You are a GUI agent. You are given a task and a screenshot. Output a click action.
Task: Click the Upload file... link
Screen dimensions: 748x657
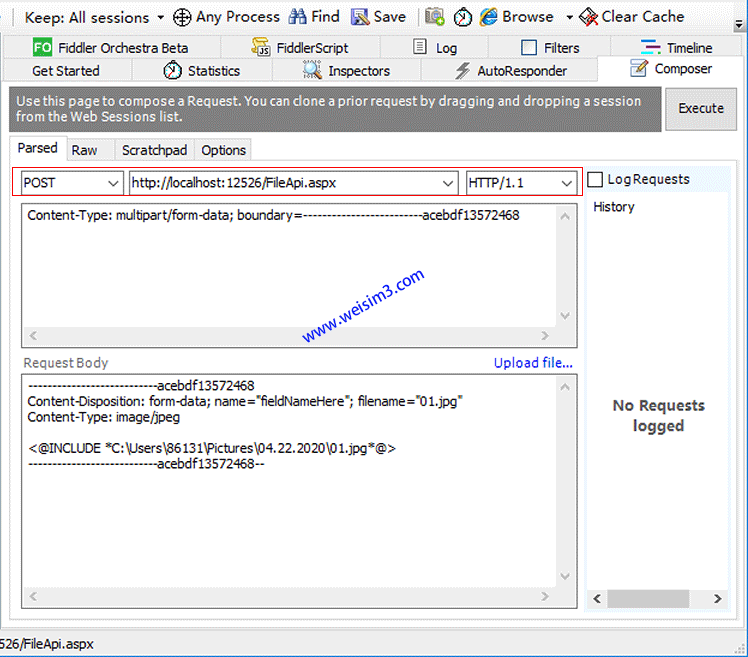click(533, 363)
